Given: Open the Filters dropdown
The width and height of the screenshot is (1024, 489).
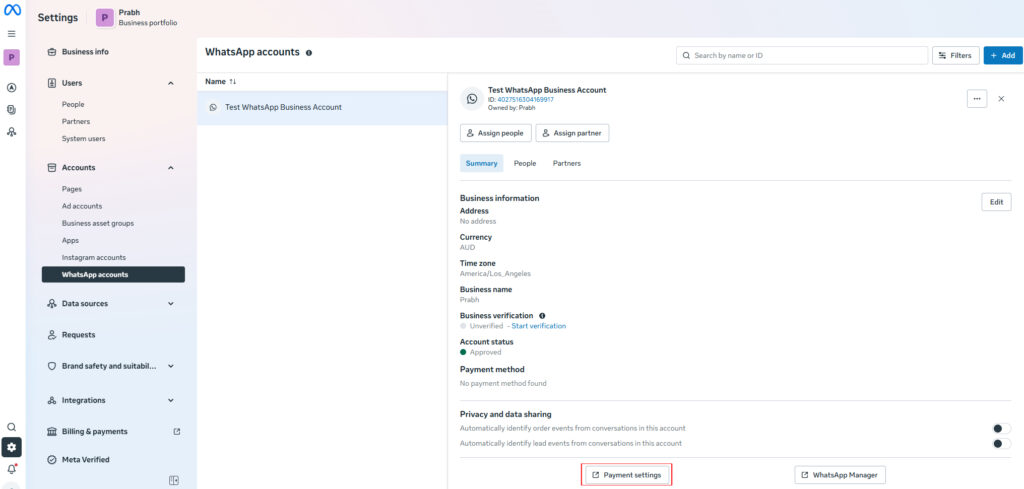Looking at the screenshot, I should [x=956, y=55].
